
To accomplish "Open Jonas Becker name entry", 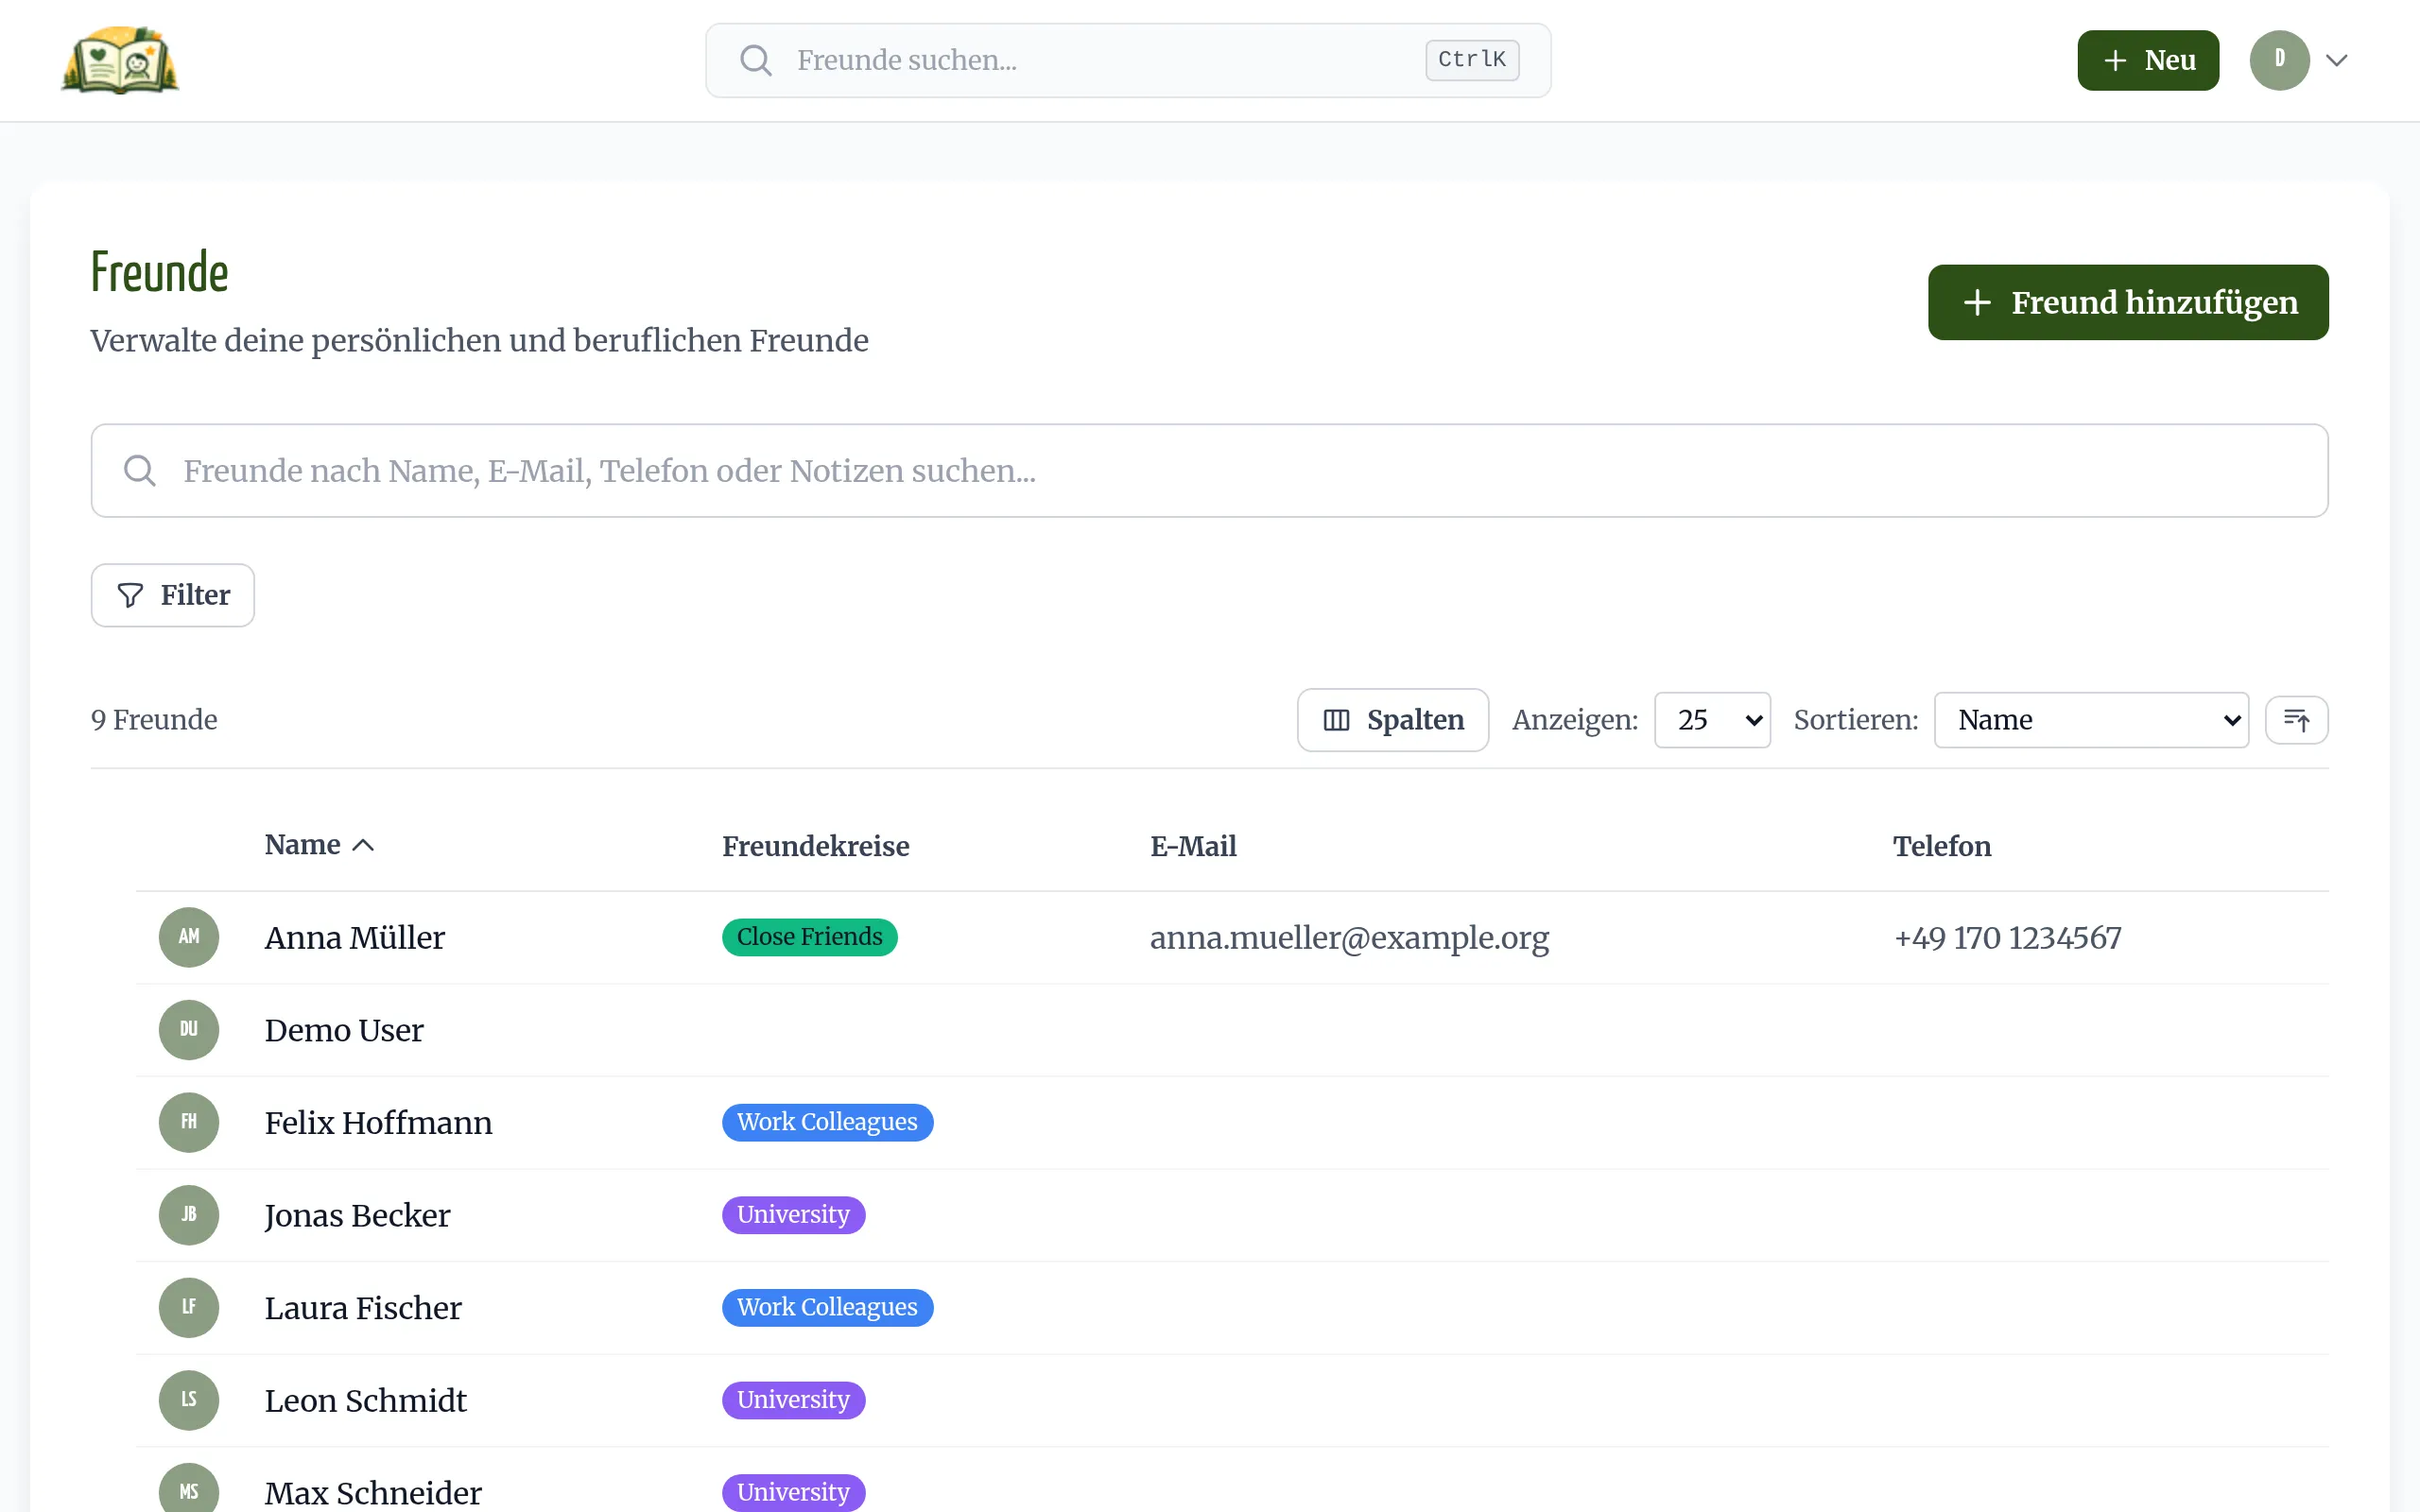I will 357,1215.
